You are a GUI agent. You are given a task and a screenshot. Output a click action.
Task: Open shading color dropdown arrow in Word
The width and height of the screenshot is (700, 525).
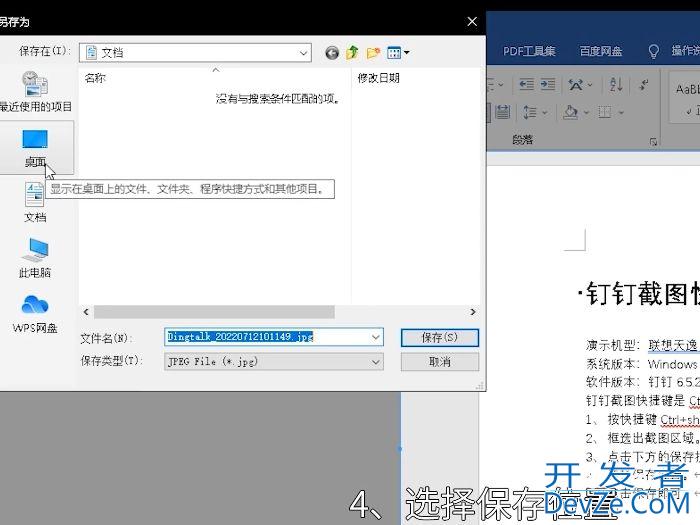tap(586, 112)
